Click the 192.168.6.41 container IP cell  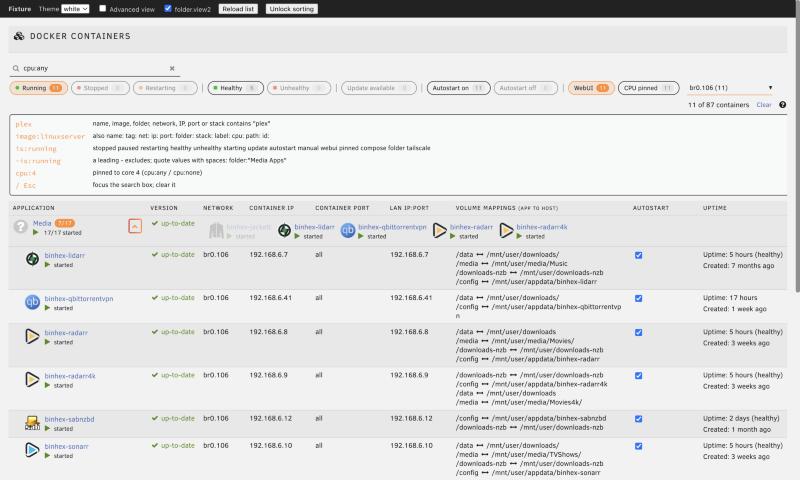click(270, 297)
